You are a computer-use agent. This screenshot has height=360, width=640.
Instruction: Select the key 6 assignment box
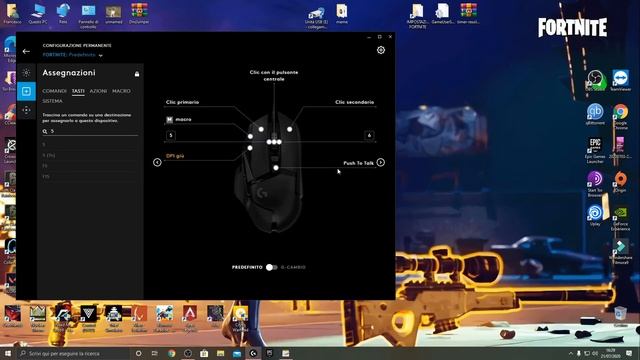[x=369, y=135]
